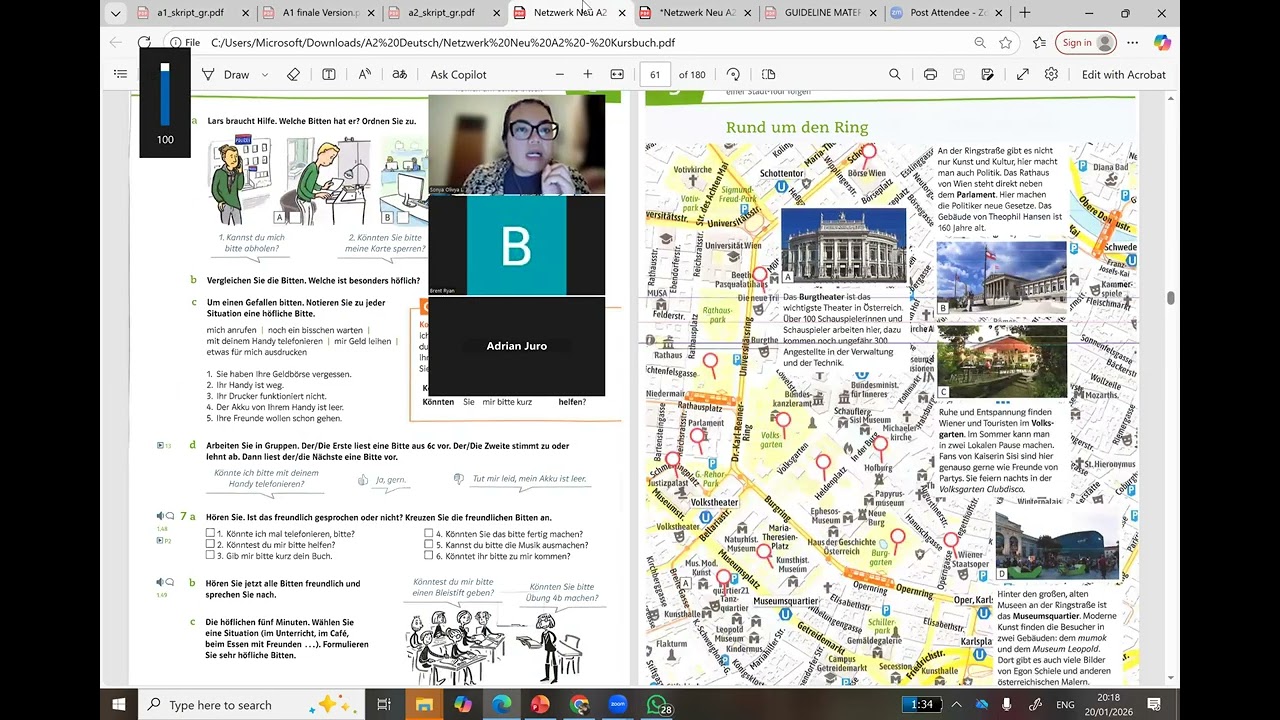Click the Sign in button
Viewport: 1280px width, 720px height.
pos(1088,43)
